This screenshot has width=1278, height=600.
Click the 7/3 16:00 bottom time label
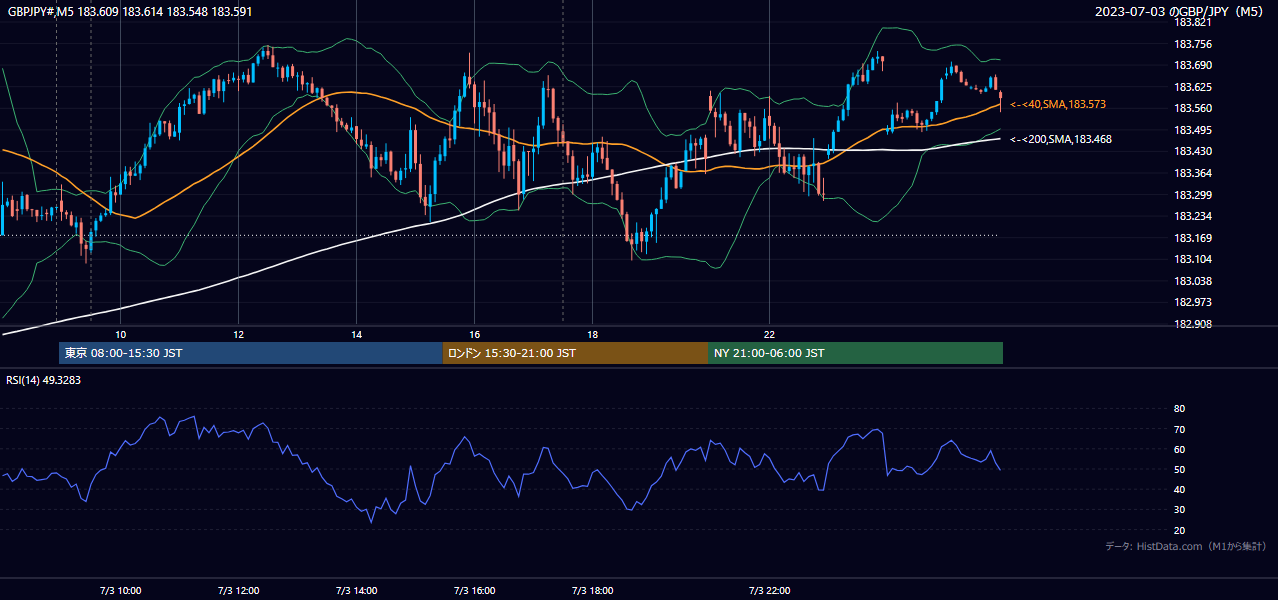(474, 590)
